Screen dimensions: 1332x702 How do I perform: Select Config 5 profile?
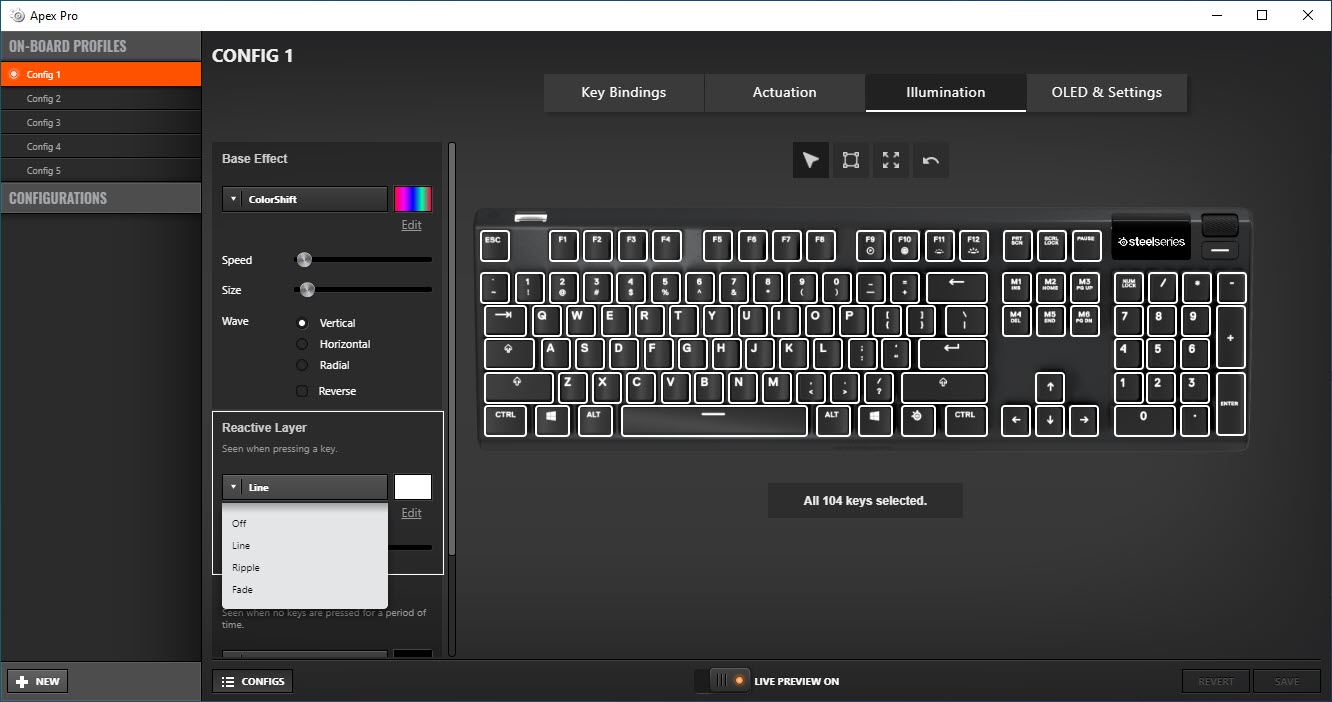pyautogui.click(x=100, y=171)
